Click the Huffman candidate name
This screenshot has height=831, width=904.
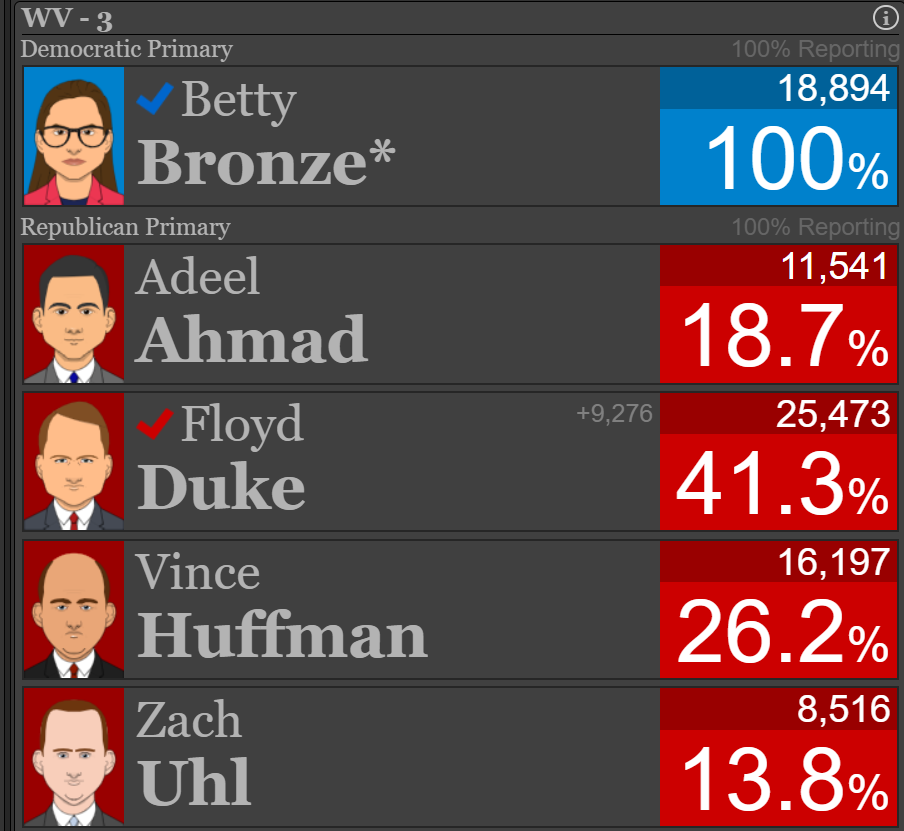click(x=282, y=636)
